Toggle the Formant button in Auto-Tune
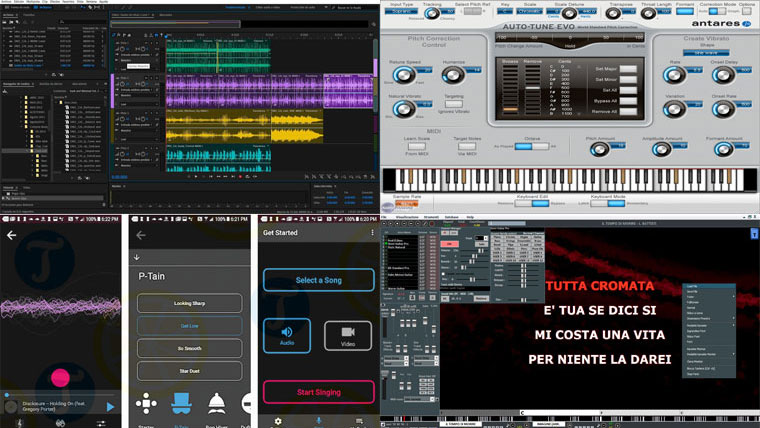 pos(684,11)
